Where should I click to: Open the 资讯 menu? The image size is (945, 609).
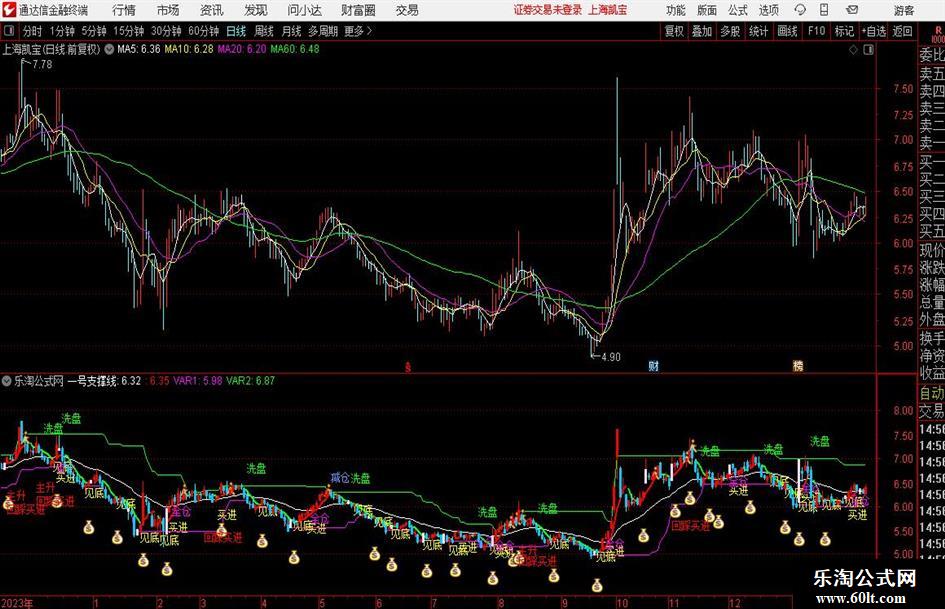(212, 10)
